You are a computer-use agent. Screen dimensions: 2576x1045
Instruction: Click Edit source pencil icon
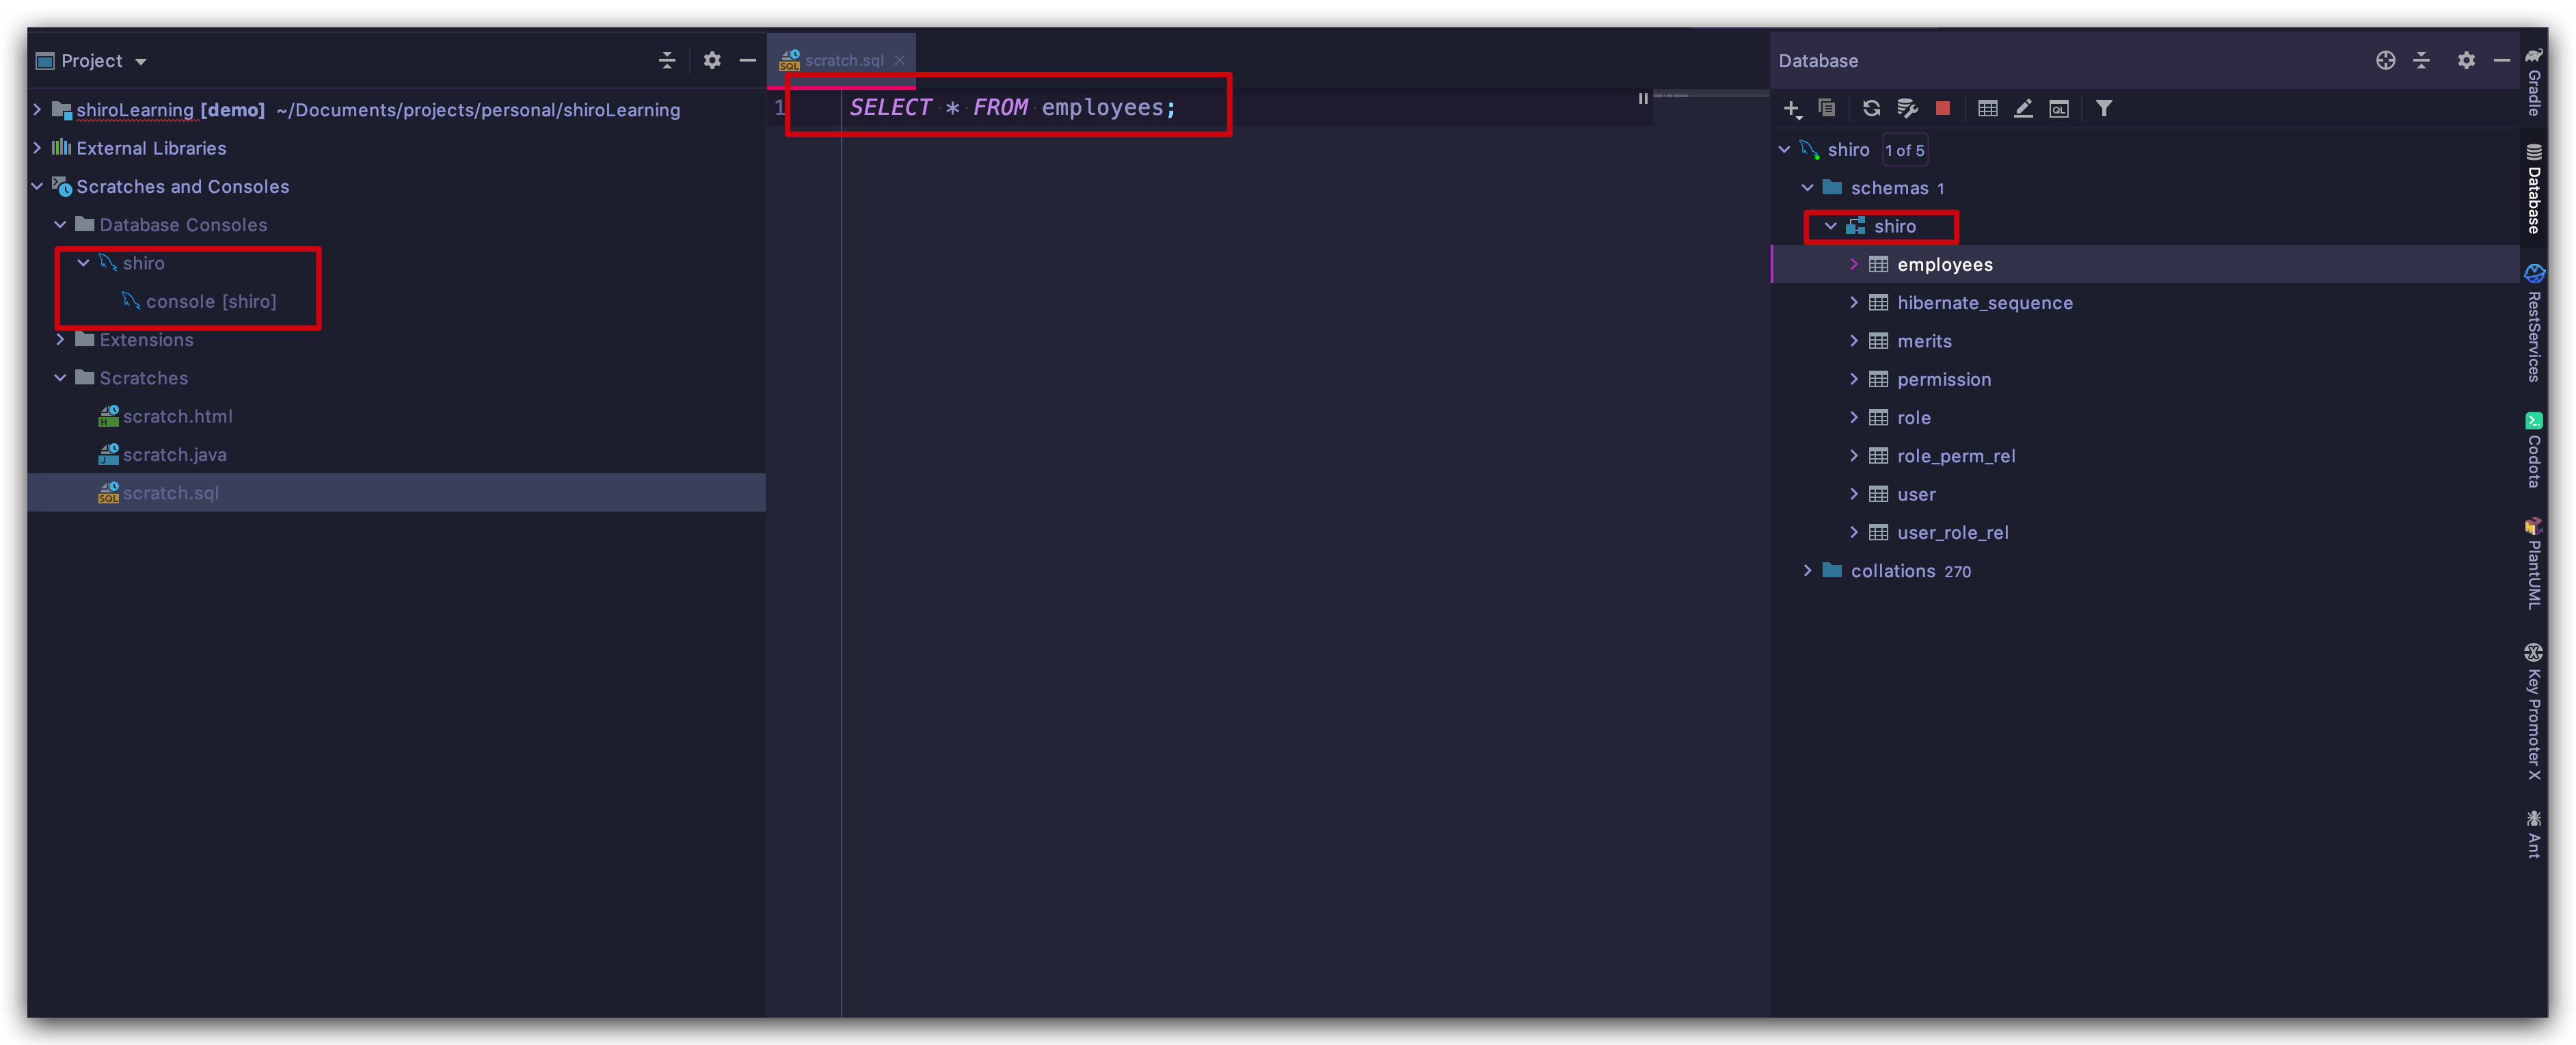[x=2023, y=108]
